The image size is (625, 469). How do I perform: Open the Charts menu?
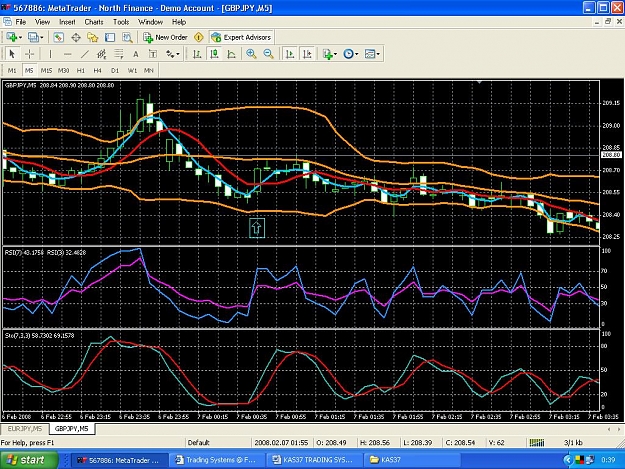click(94, 22)
